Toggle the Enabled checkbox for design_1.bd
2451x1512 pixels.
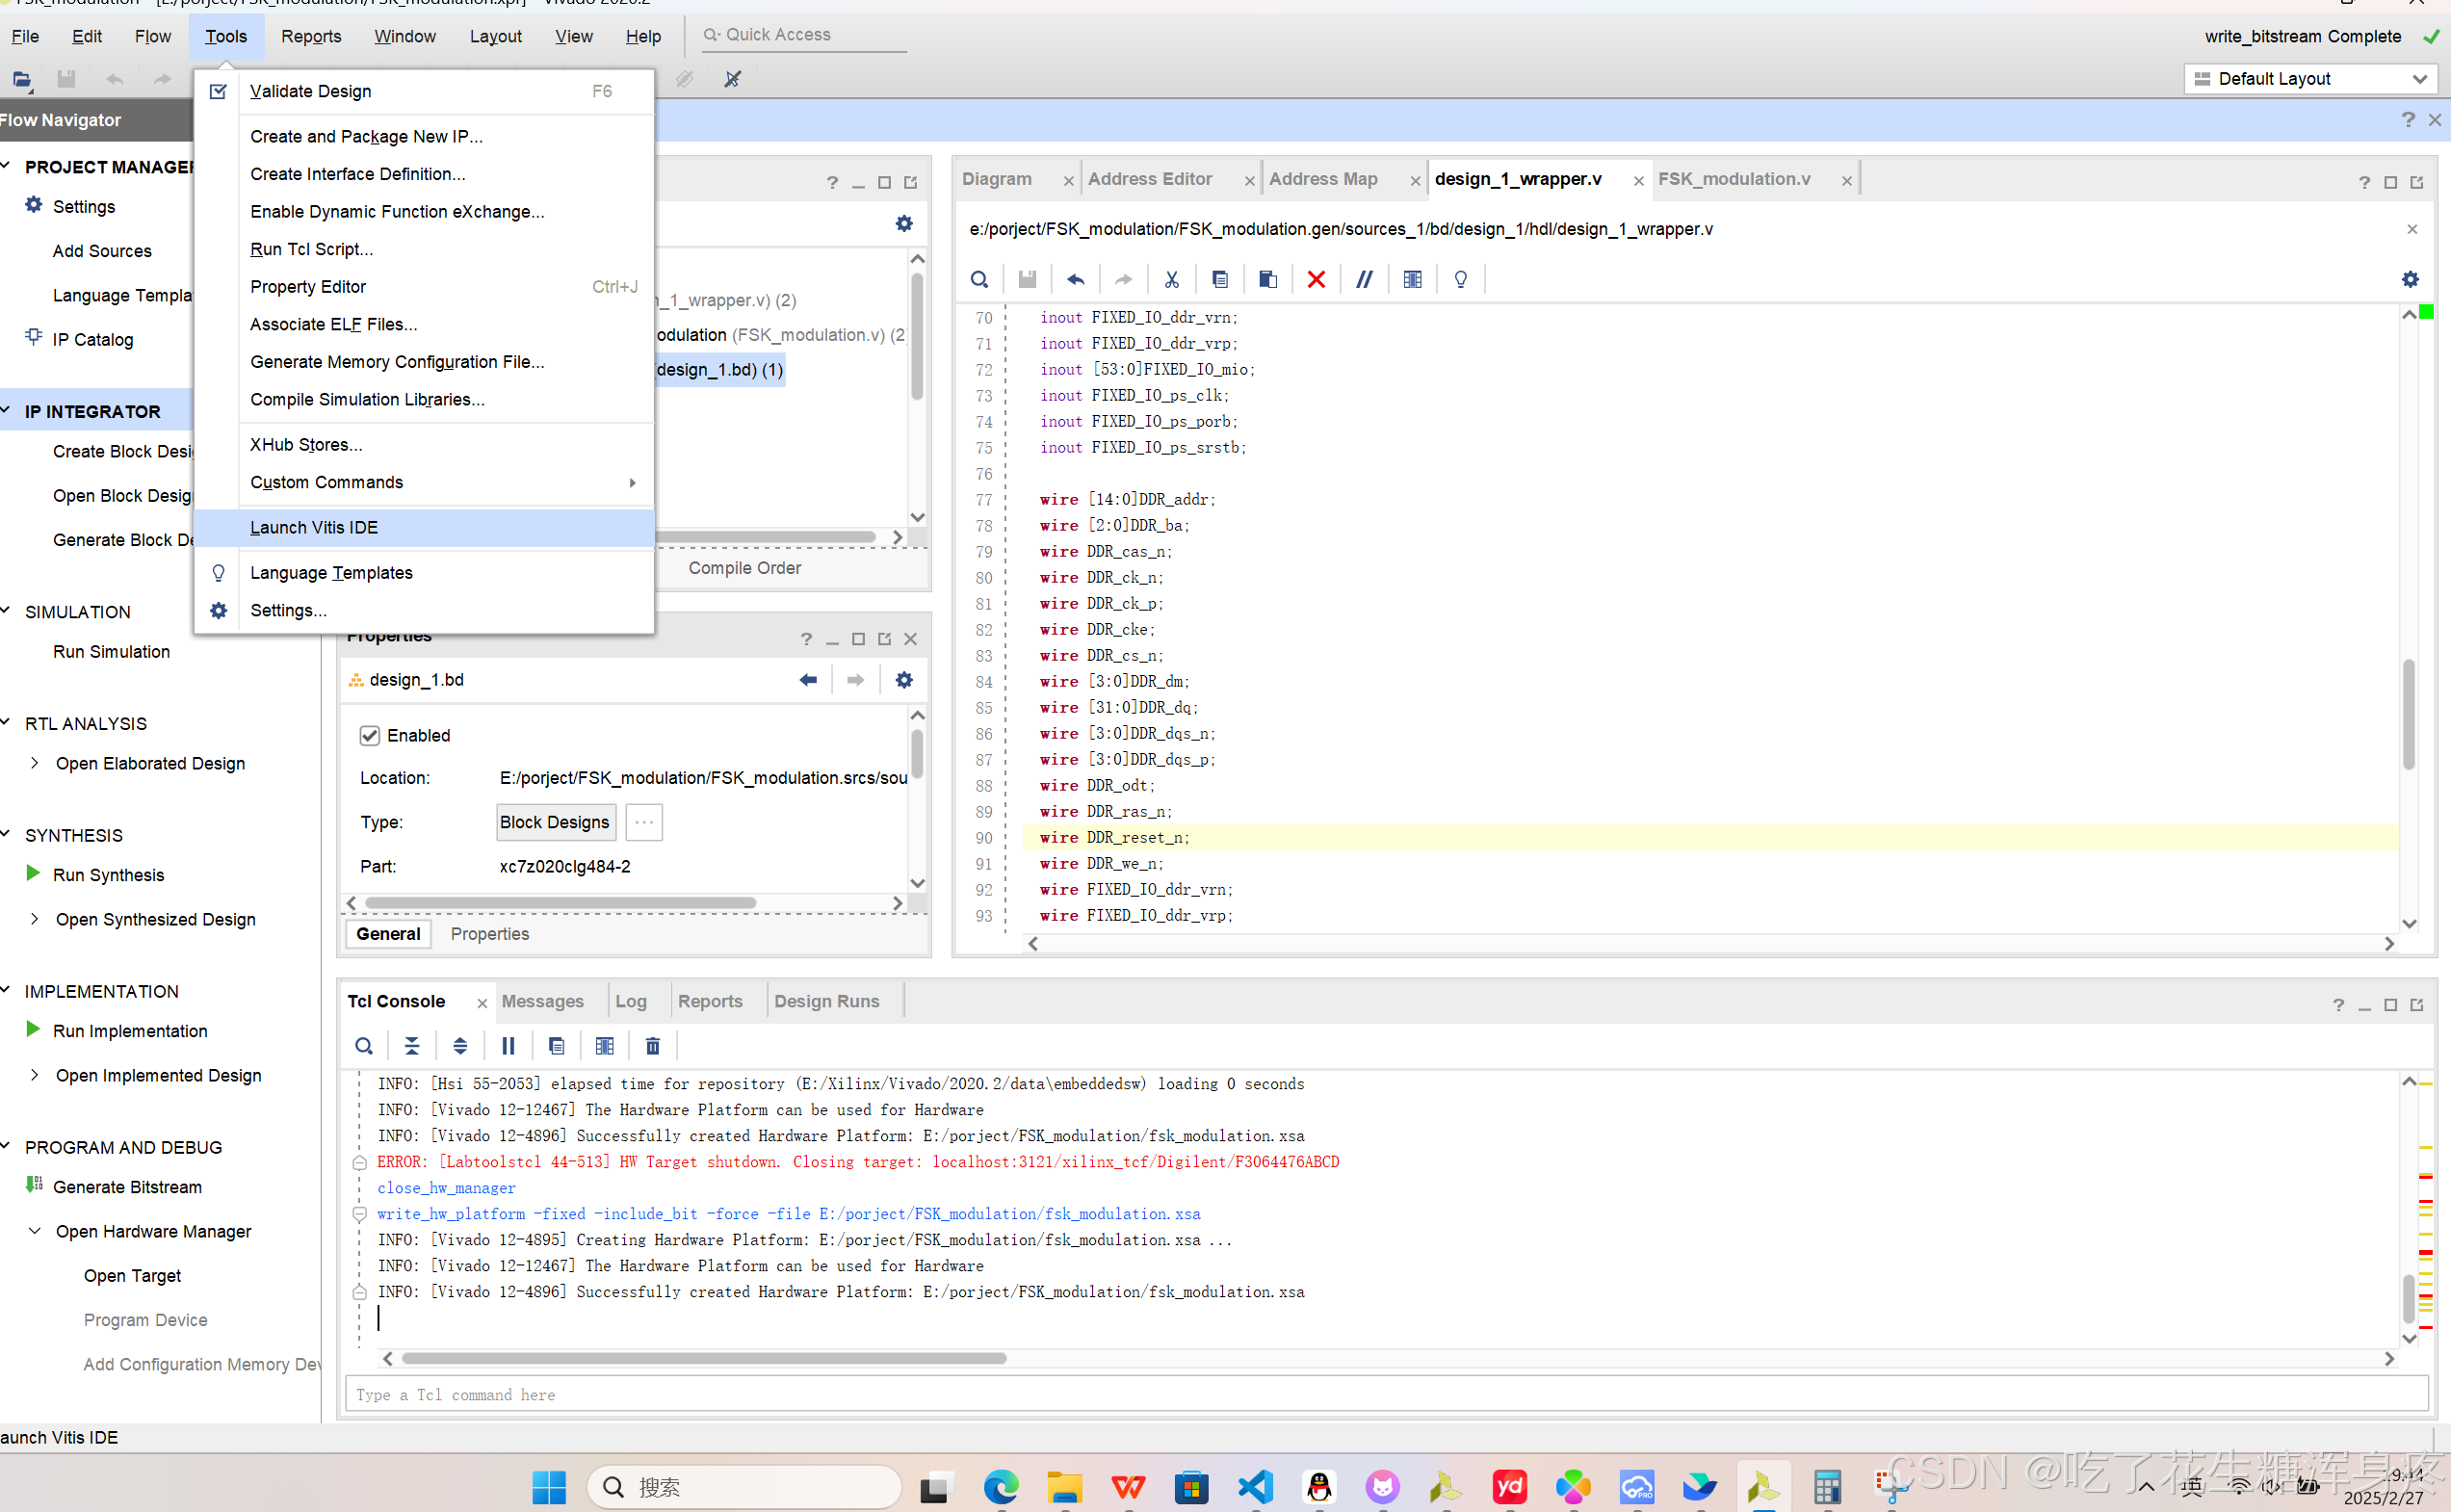tap(369, 736)
